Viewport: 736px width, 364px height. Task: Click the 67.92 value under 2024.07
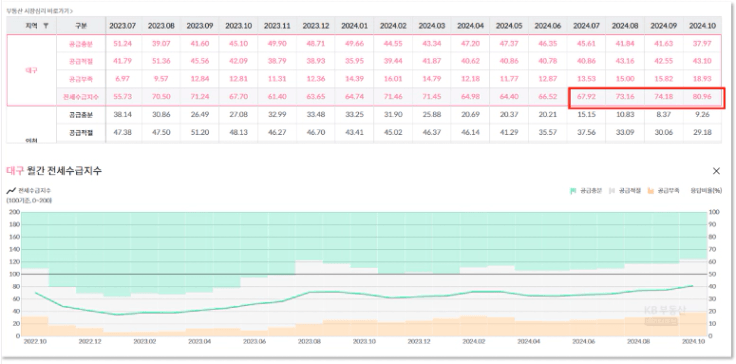point(586,97)
